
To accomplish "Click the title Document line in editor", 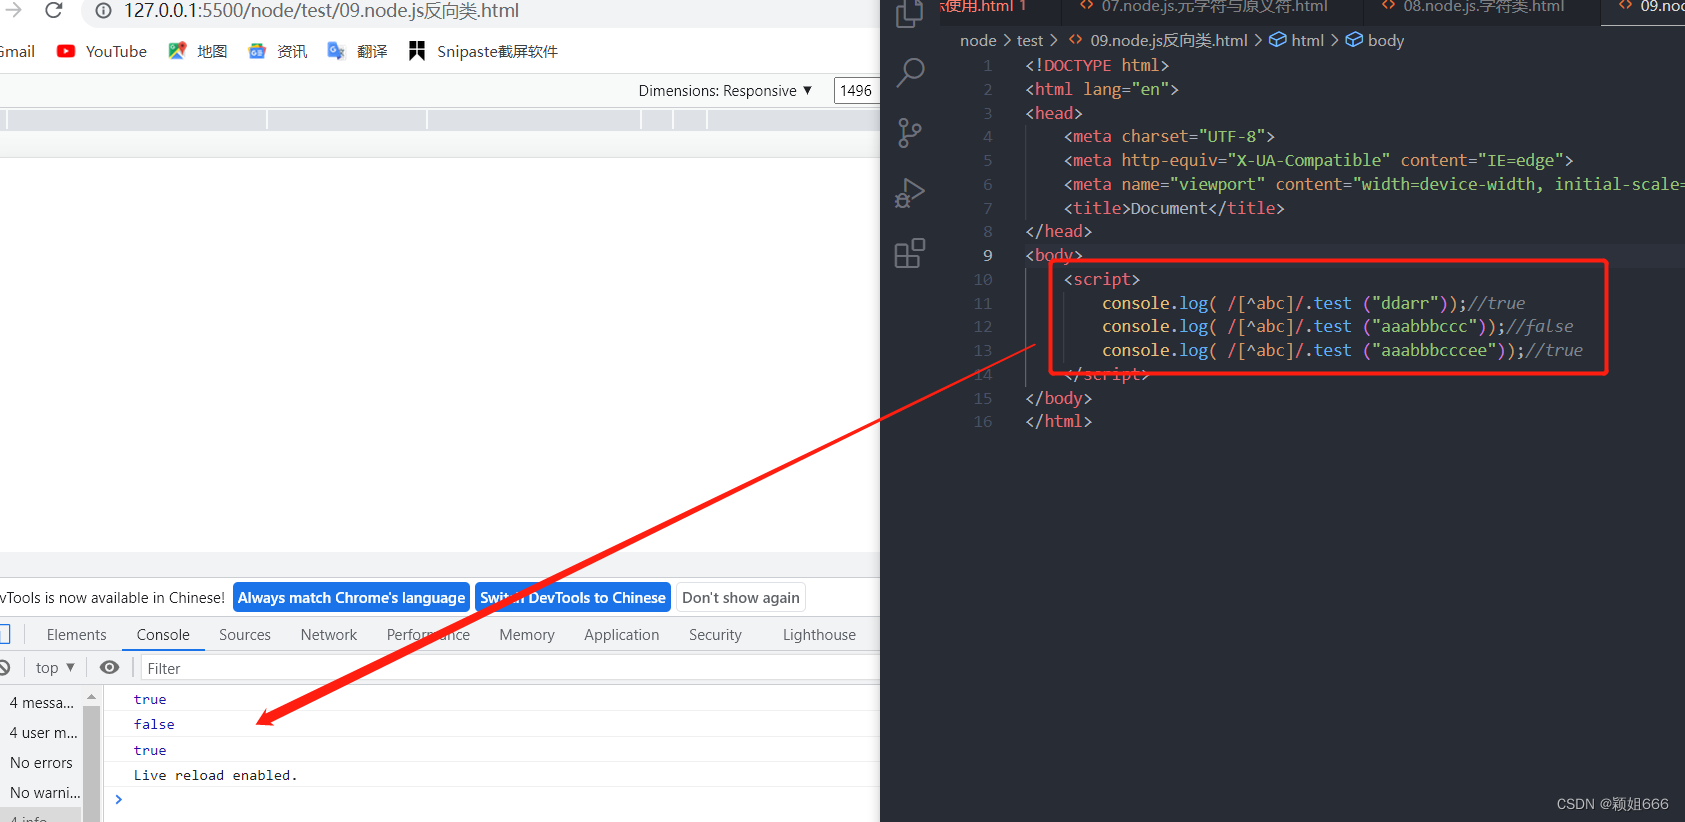I will click(x=1174, y=208).
